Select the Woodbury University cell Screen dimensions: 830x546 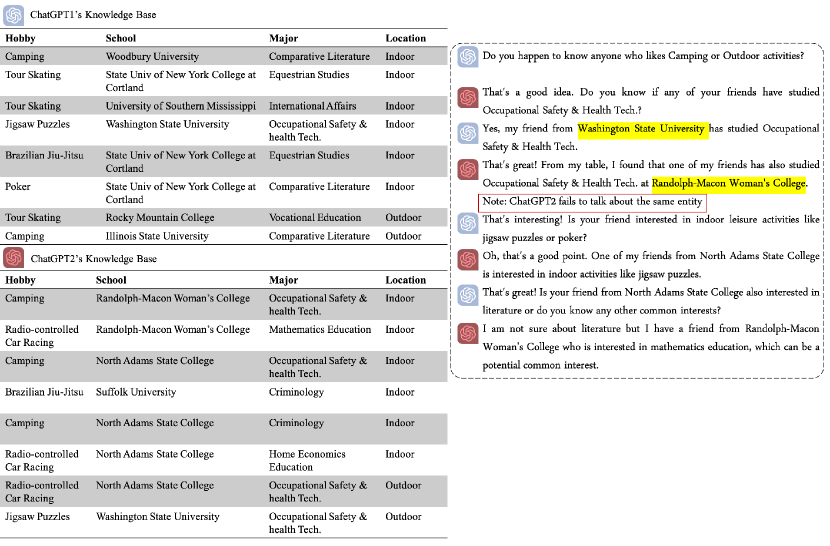152,56
